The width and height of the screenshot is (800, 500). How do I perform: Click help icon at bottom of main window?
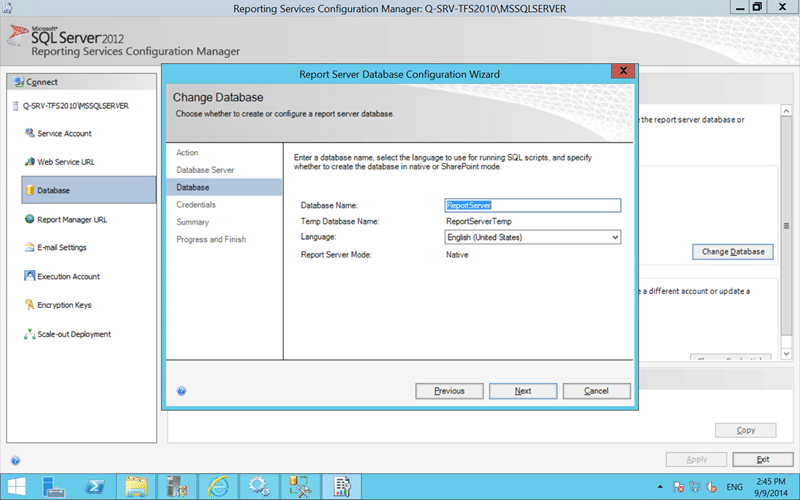pos(15,461)
